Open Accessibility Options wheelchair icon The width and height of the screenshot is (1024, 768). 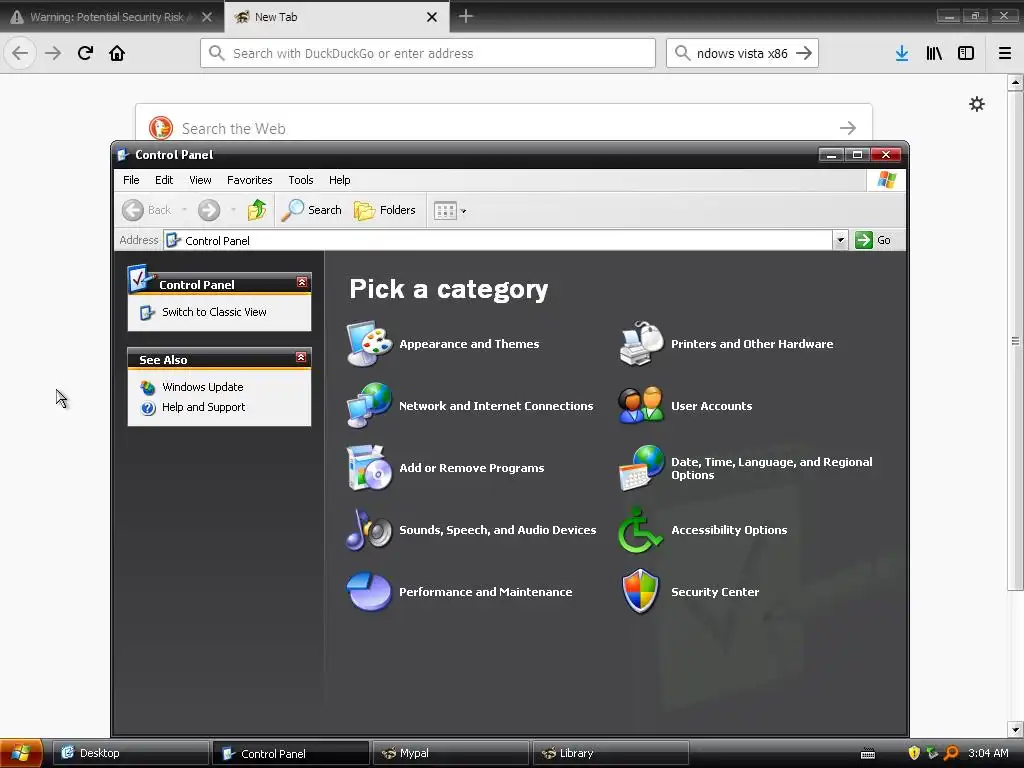[641, 530]
